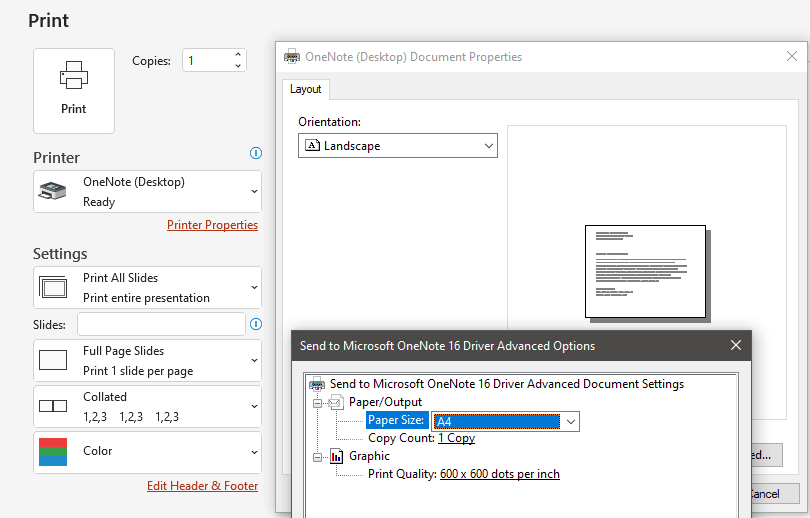The image size is (810, 518).
Task: Click the OneNote printer device icon
Action: (x=52, y=191)
